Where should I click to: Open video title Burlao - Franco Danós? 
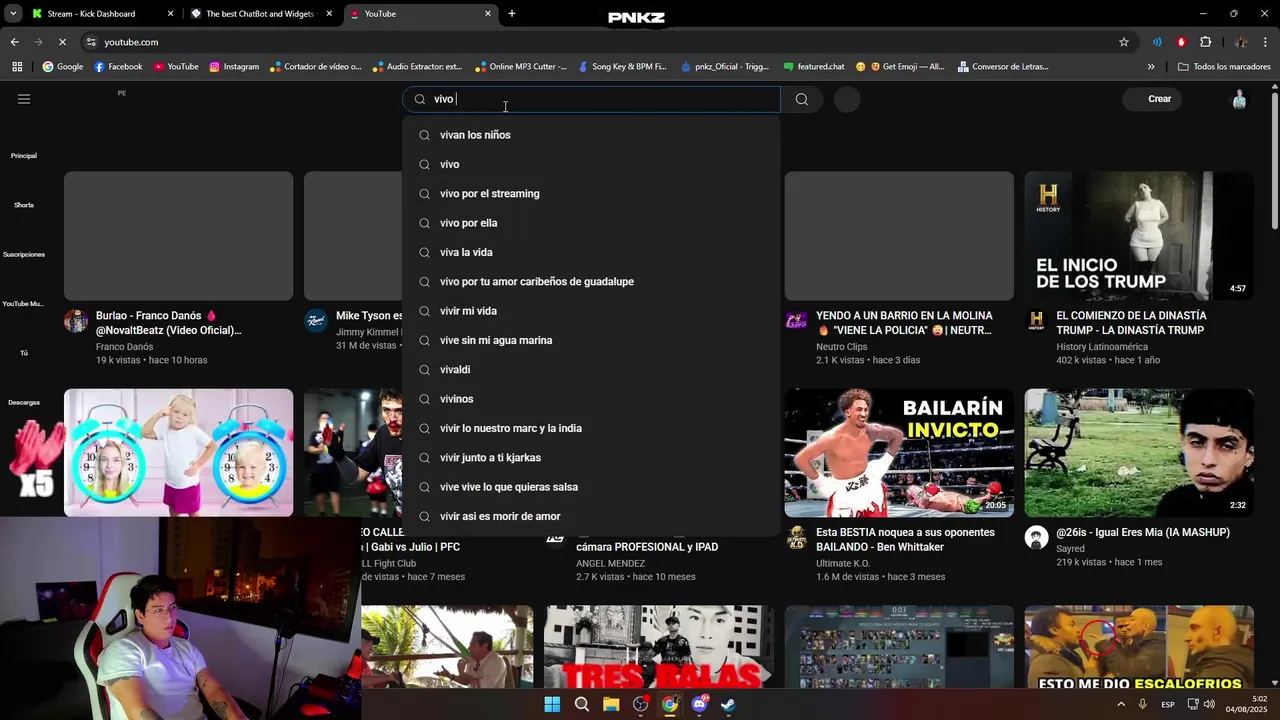click(168, 323)
